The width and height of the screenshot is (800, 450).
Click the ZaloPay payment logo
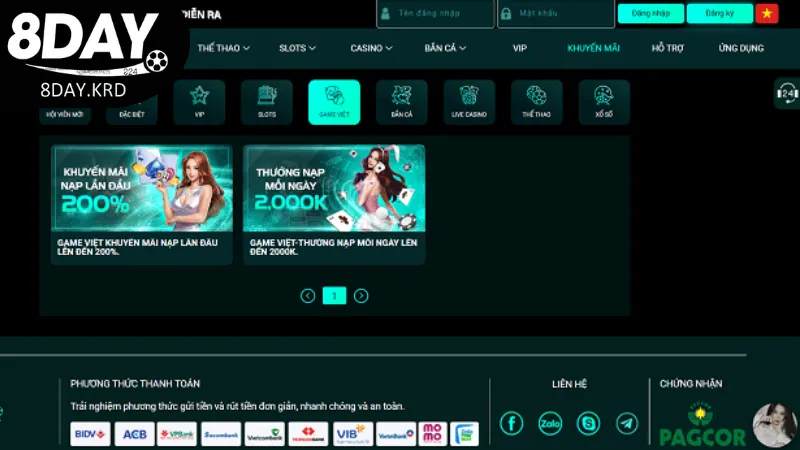click(x=465, y=434)
